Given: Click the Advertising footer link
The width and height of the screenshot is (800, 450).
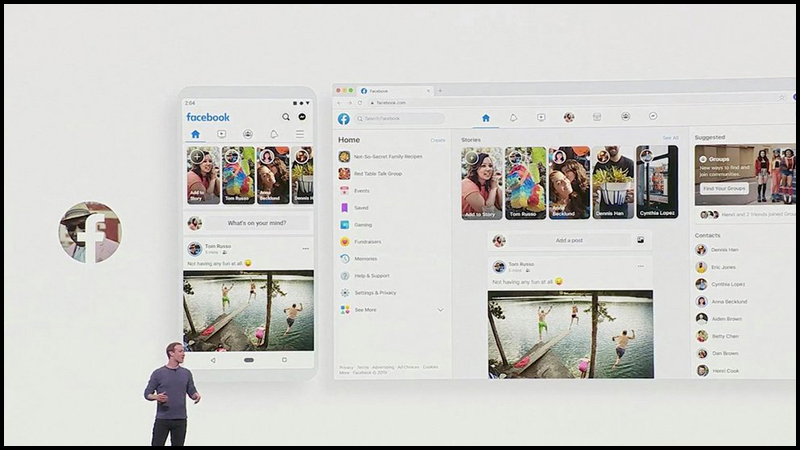Looking at the screenshot, I should point(383,367).
